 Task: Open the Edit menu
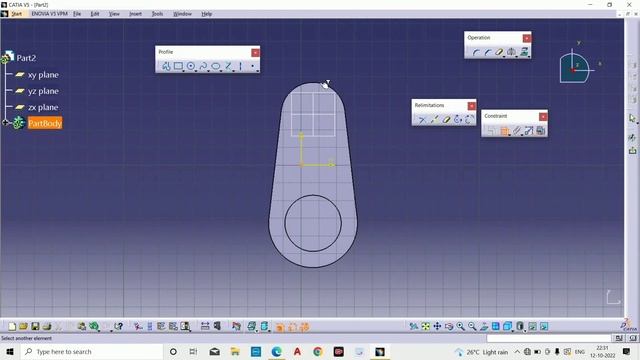point(95,14)
